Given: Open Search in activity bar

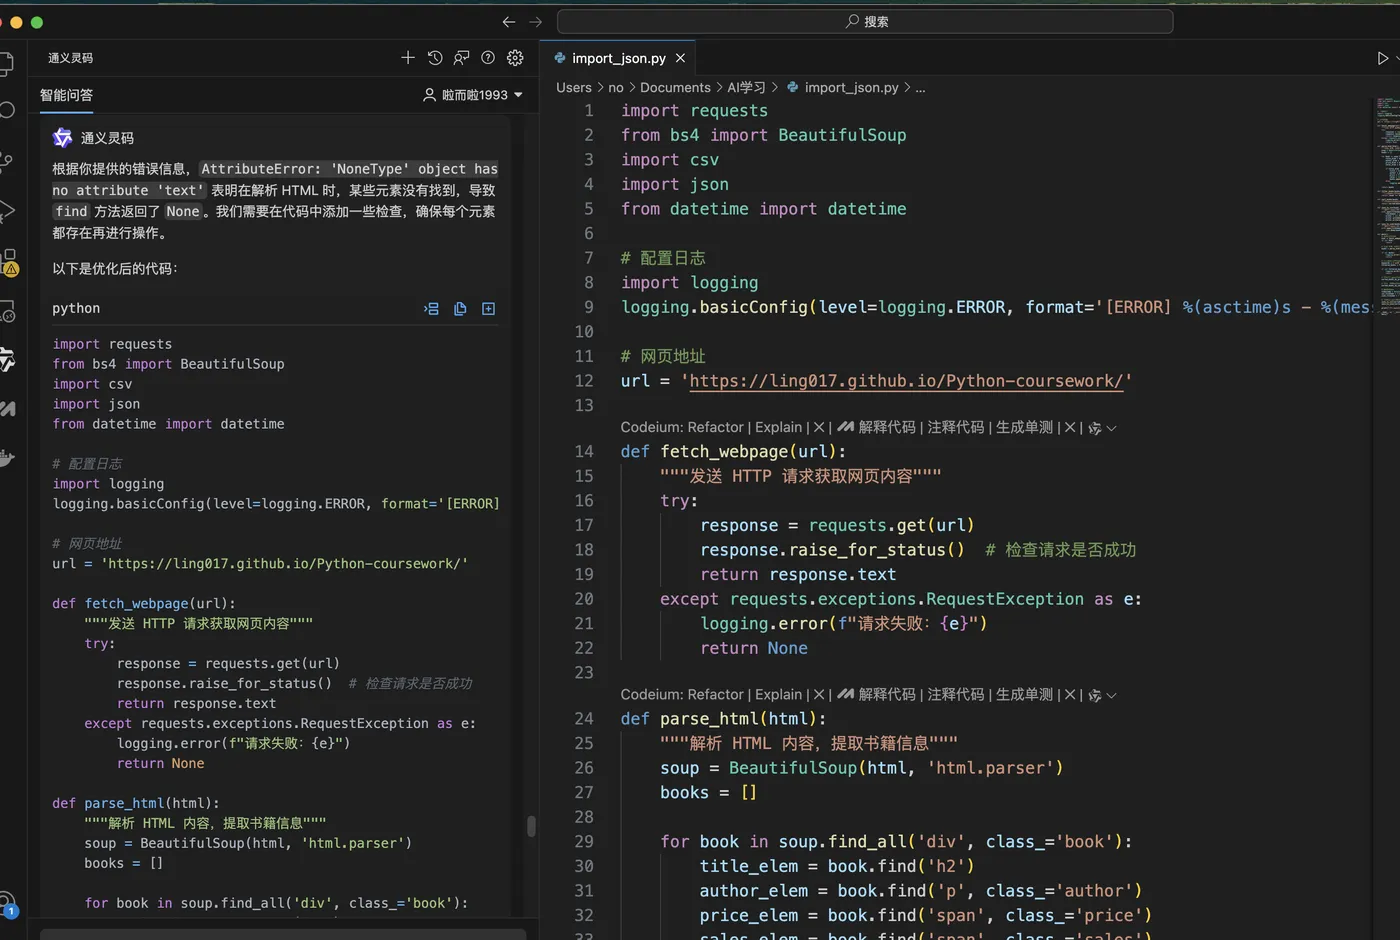Looking at the screenshot, I should pyautogui.click(x=7, y=110).
